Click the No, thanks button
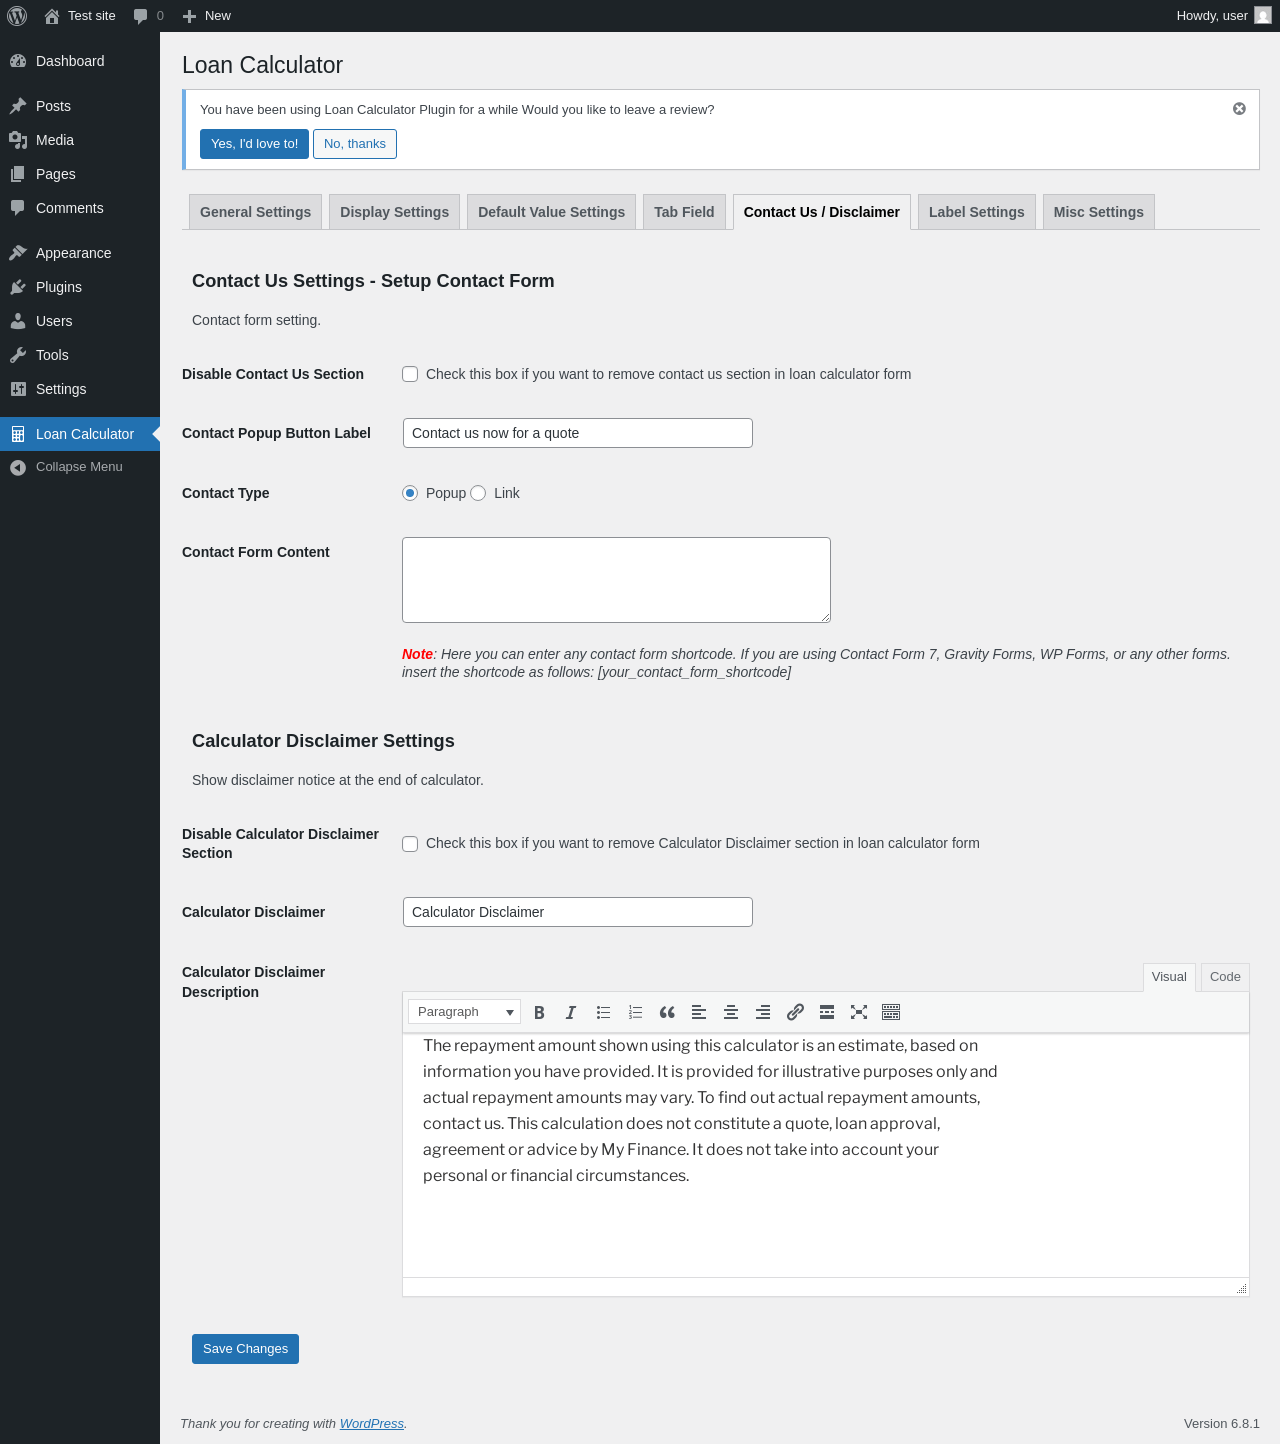Screen dimensions: 1280x1444 click(x=355, y=144)
